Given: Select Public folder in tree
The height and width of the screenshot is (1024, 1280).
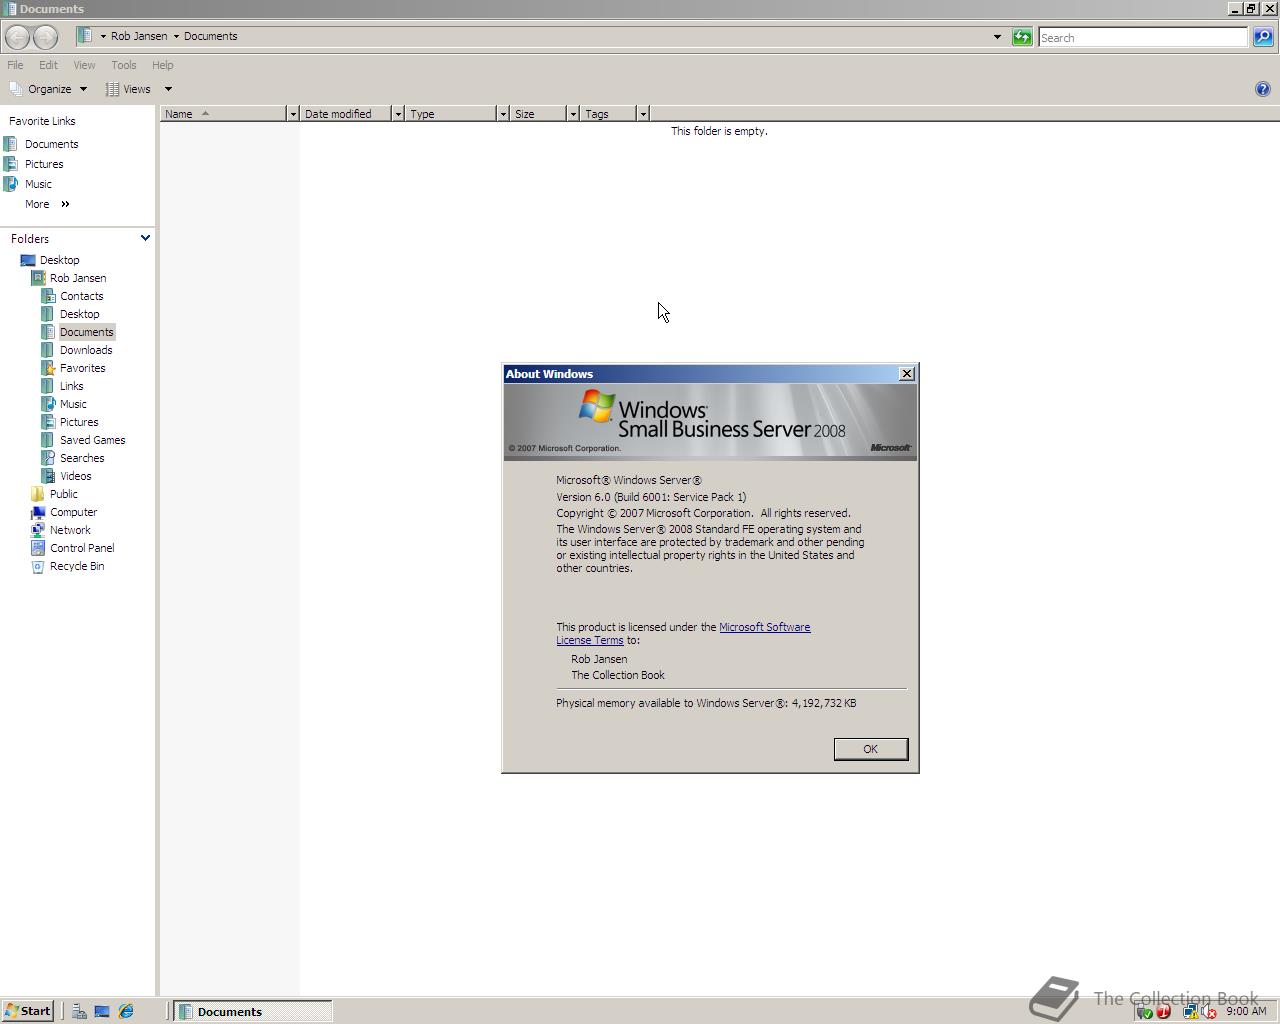Looking at the screenshot, I should 63,494.
